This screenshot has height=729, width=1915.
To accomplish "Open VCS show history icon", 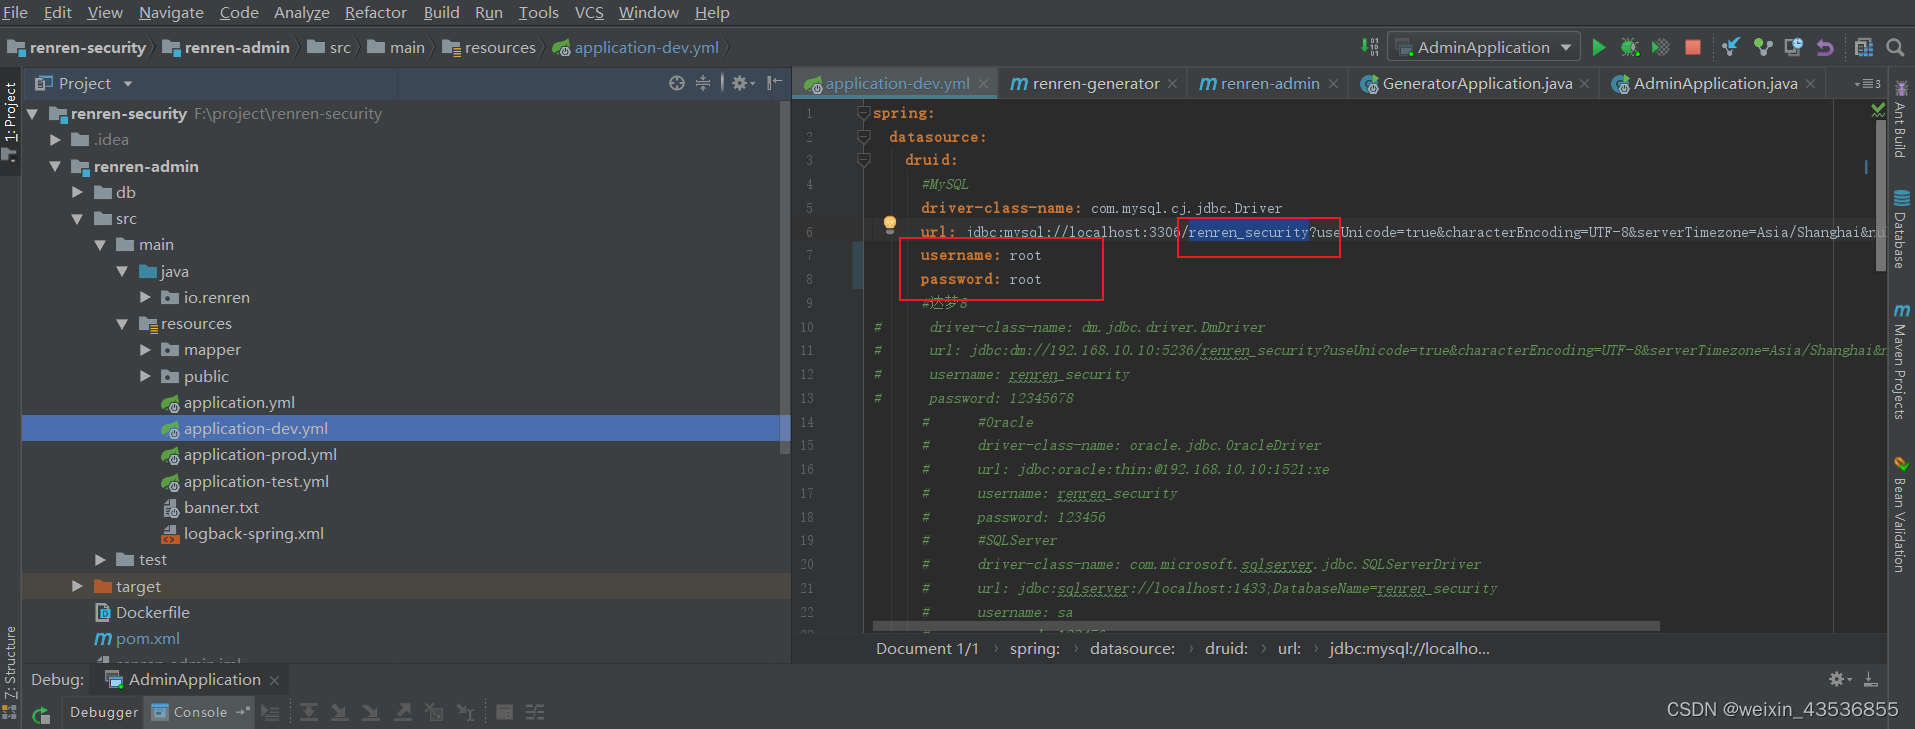I will point(1794,47).
